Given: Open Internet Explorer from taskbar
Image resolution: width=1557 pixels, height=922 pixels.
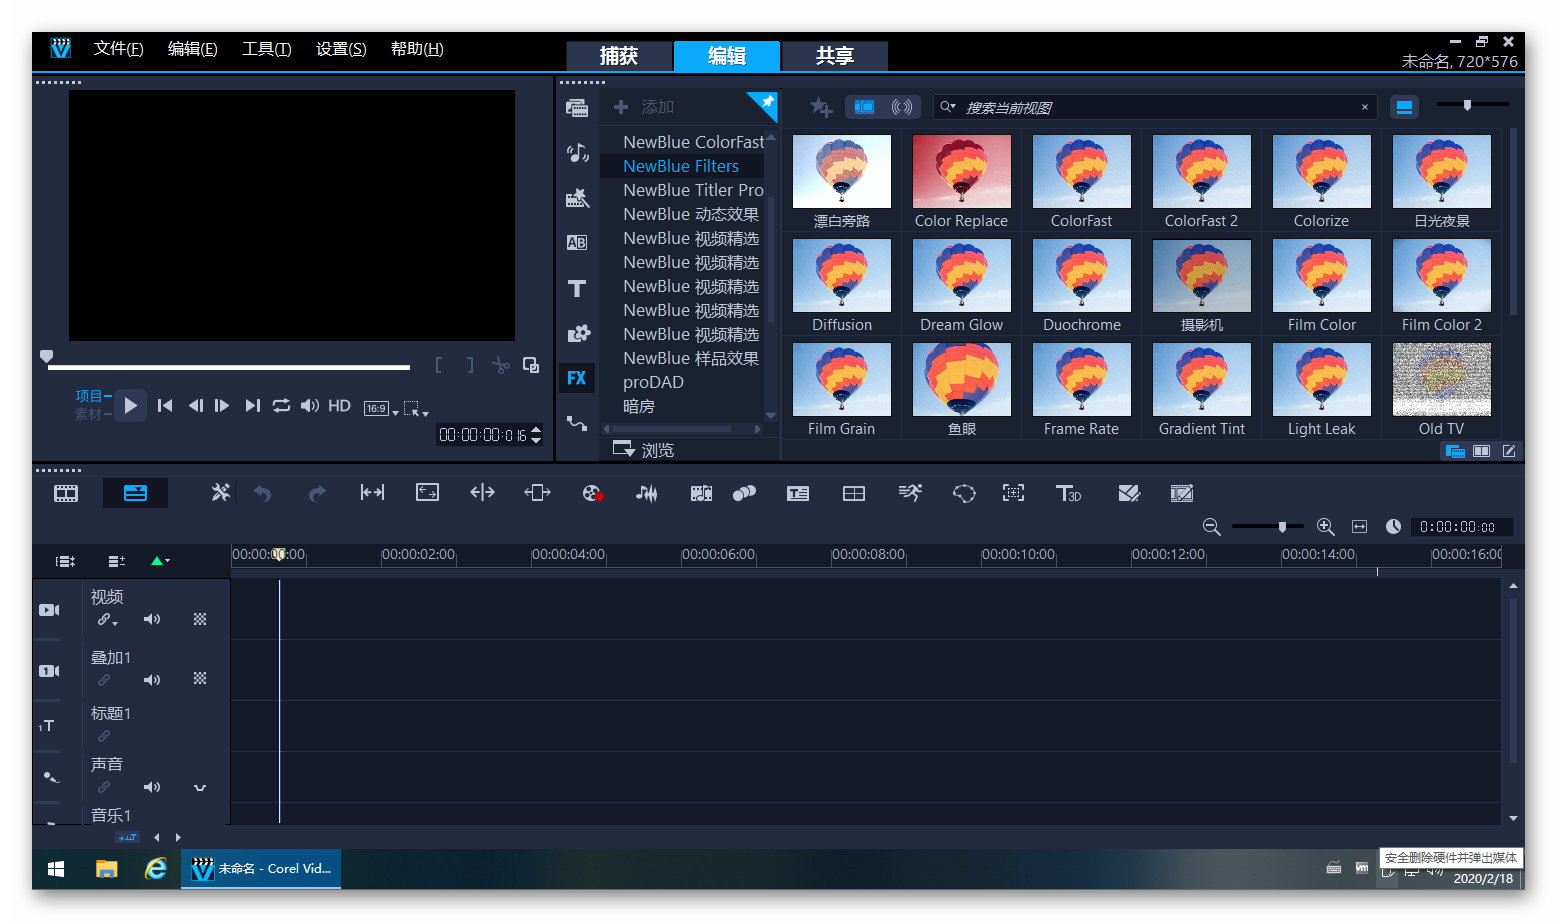Looking at the screenshot, I should [x=156, y=869].
